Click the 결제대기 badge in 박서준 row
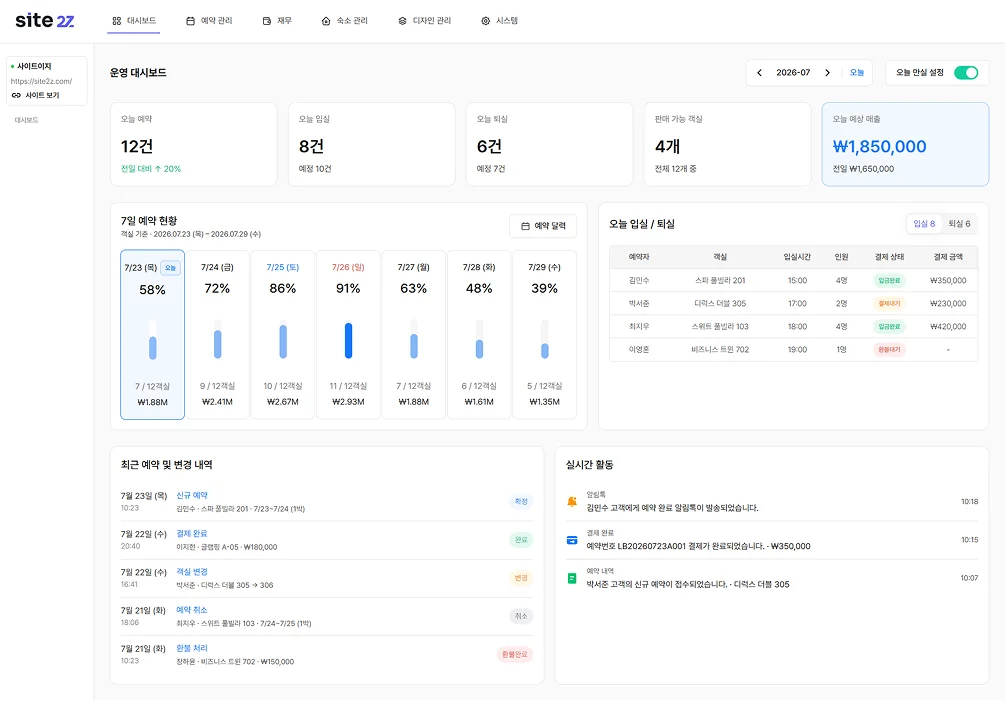The image size is (1005, 701). point(889,304)
